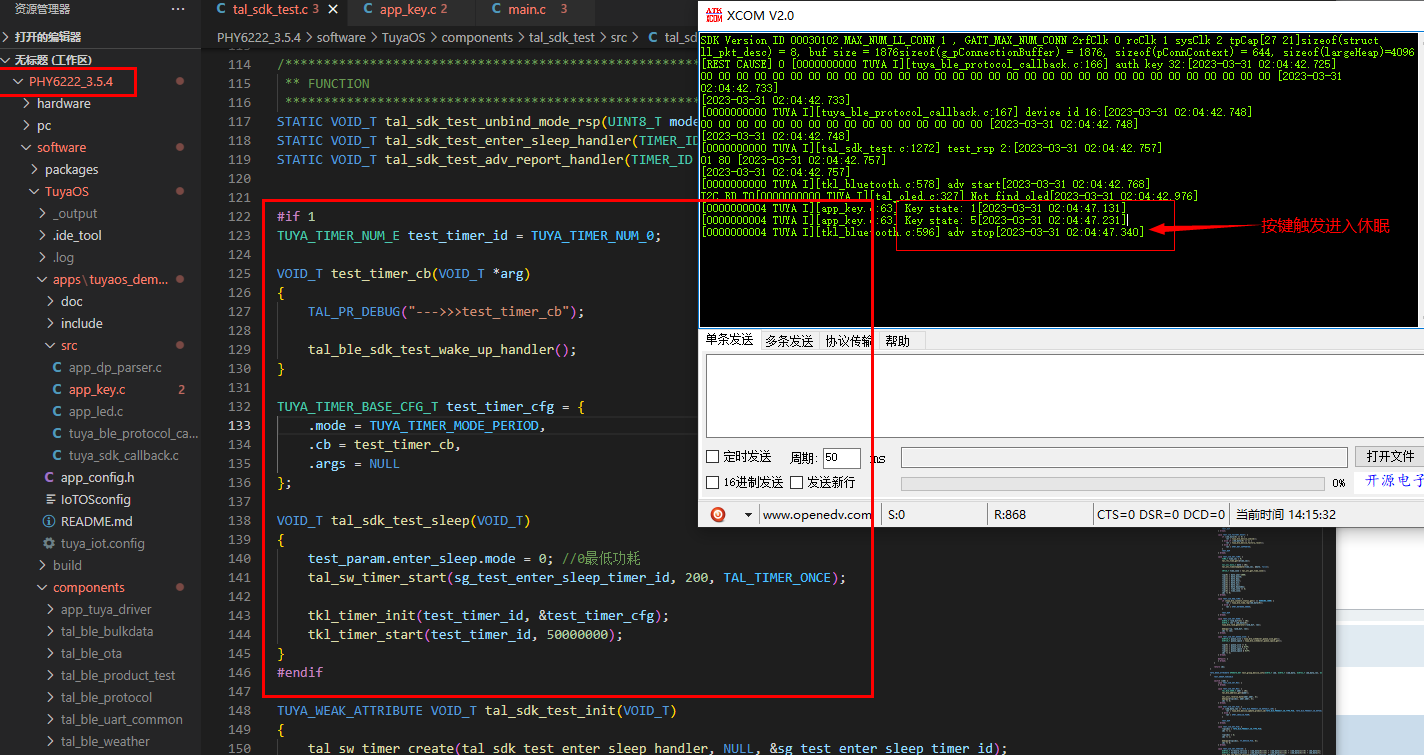1424x755 pixels.
Task: Collapse the TuyaOS folder
Action: (x=34, y=191)
